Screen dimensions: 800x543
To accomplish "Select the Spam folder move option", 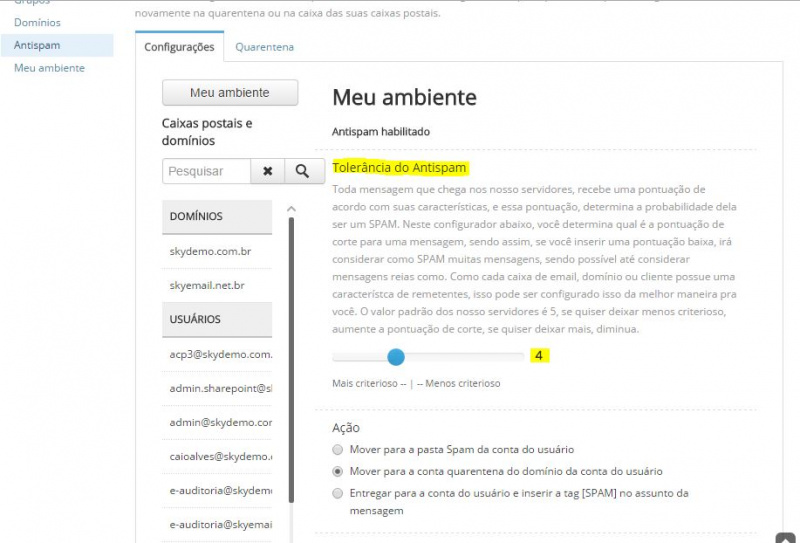I will [x=337, y=450].
